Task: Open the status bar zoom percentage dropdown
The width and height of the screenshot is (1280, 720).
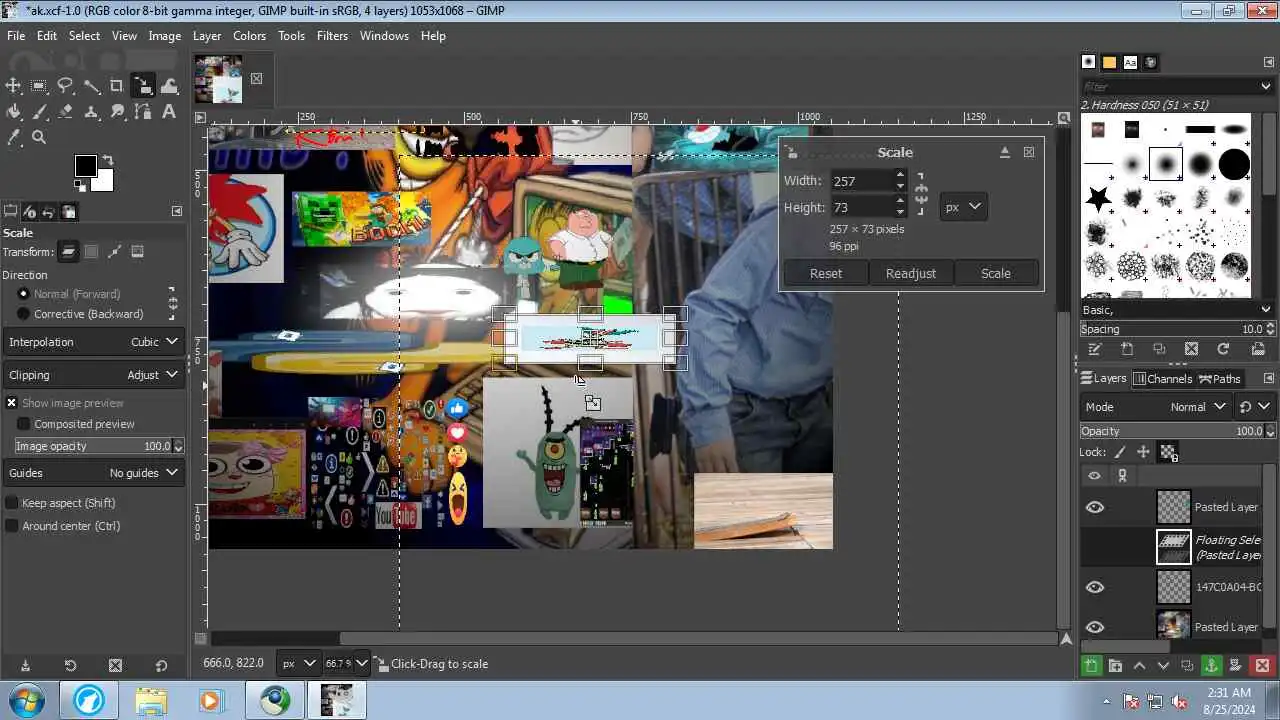Action: pyautogui.click(x=347, y=663)
